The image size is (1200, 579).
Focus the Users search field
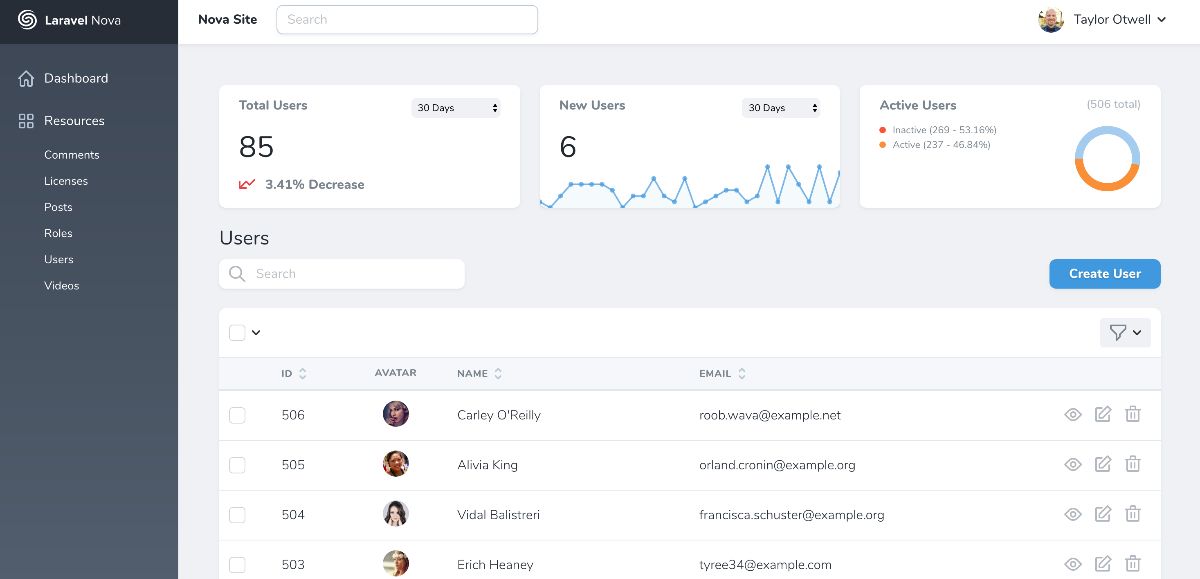[352, 274]
